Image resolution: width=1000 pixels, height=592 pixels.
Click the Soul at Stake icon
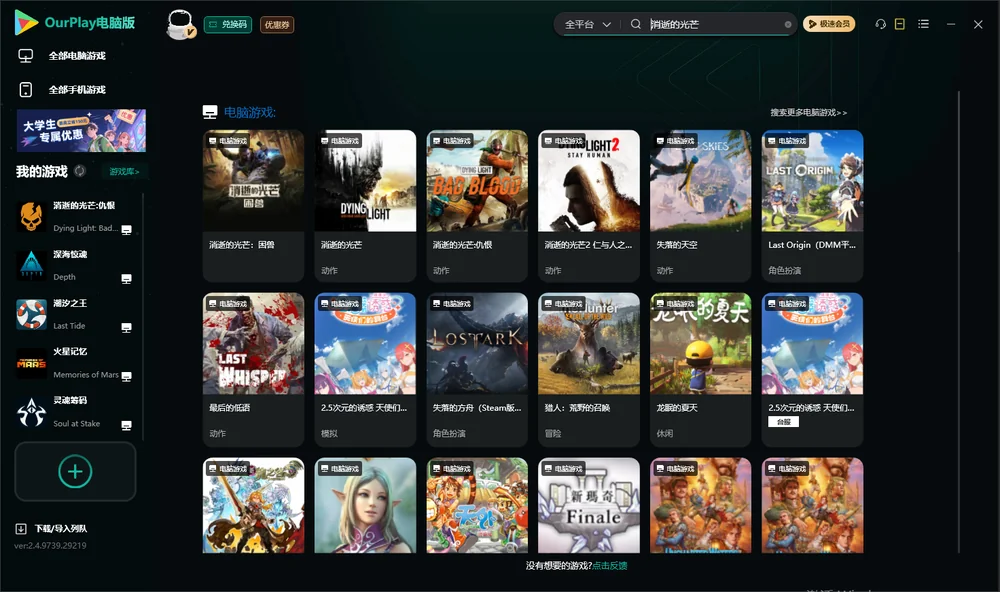31,412
